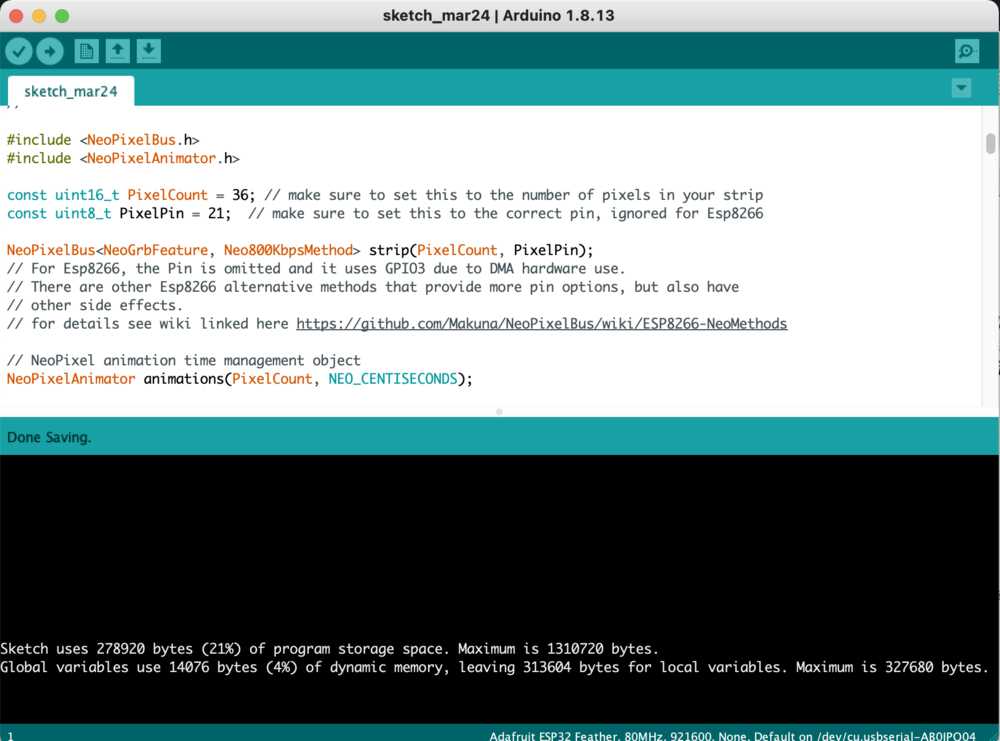
Task: Select the sketch_mar24 tab
Action: (x=71, y=91)
